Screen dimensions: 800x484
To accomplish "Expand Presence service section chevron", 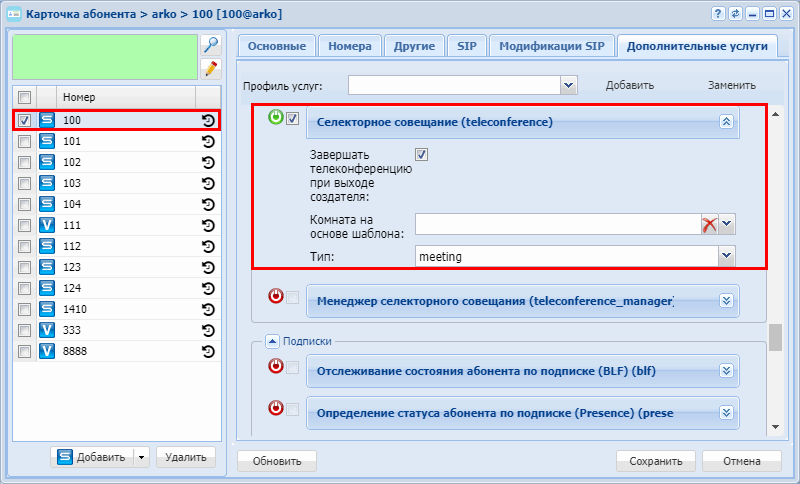I will pos(727,413).
